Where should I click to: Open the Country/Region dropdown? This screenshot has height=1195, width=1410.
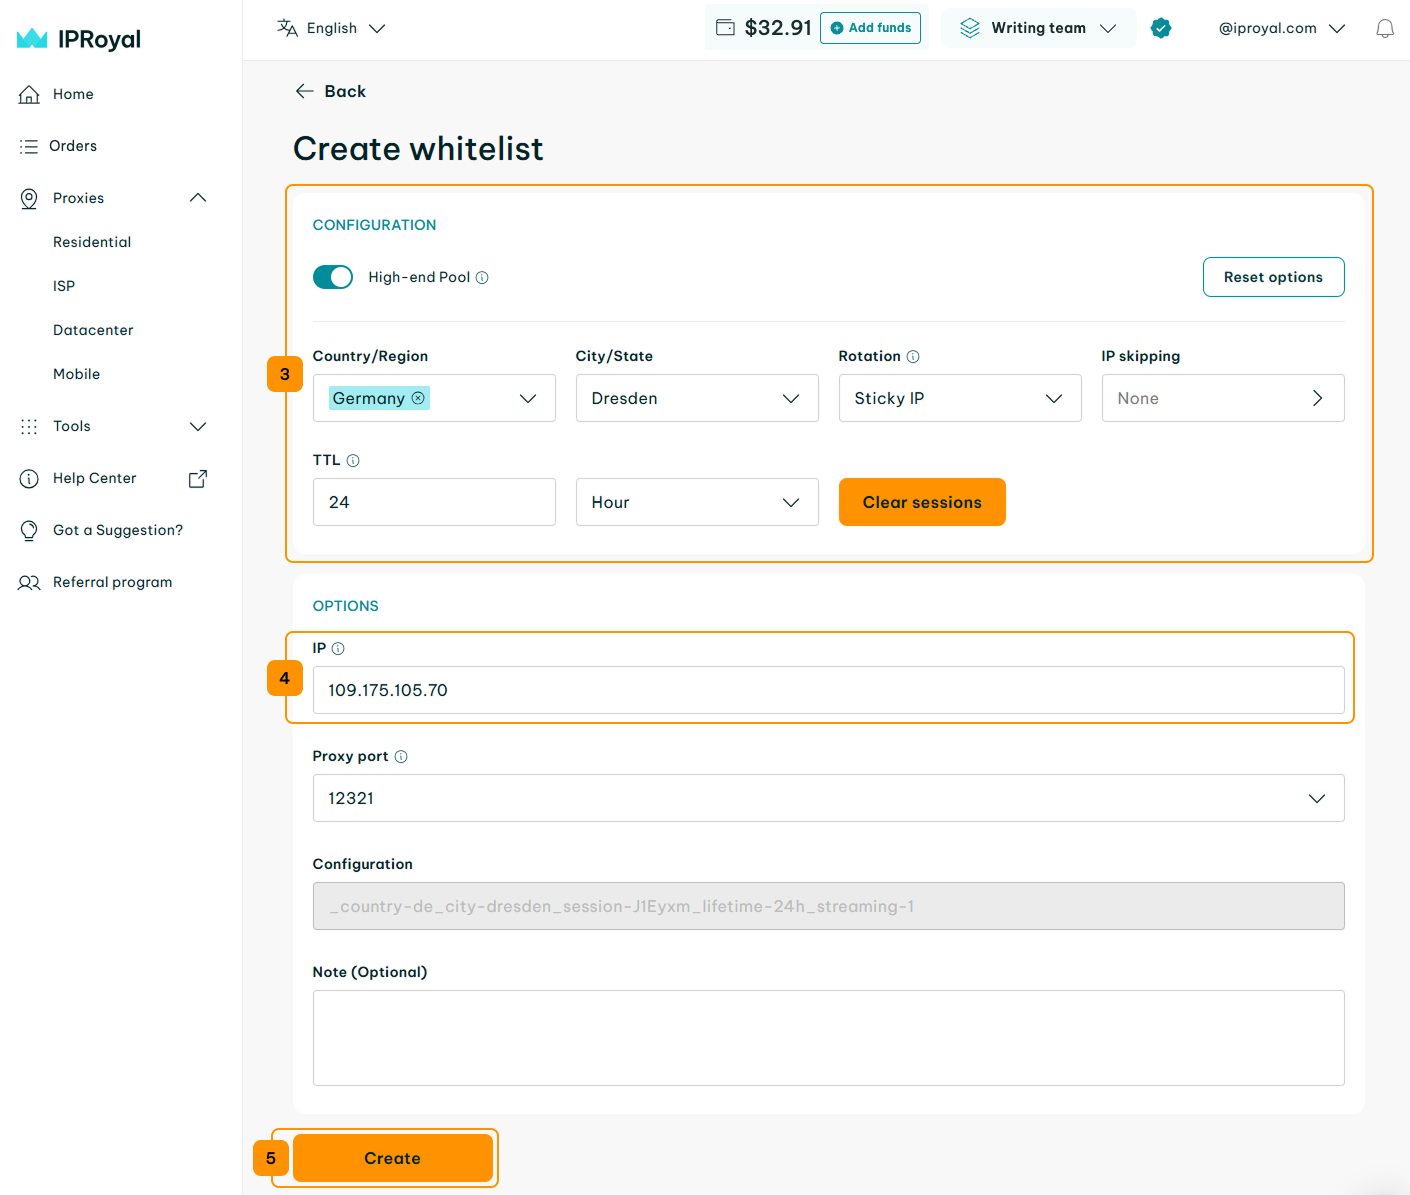[434, 398]
